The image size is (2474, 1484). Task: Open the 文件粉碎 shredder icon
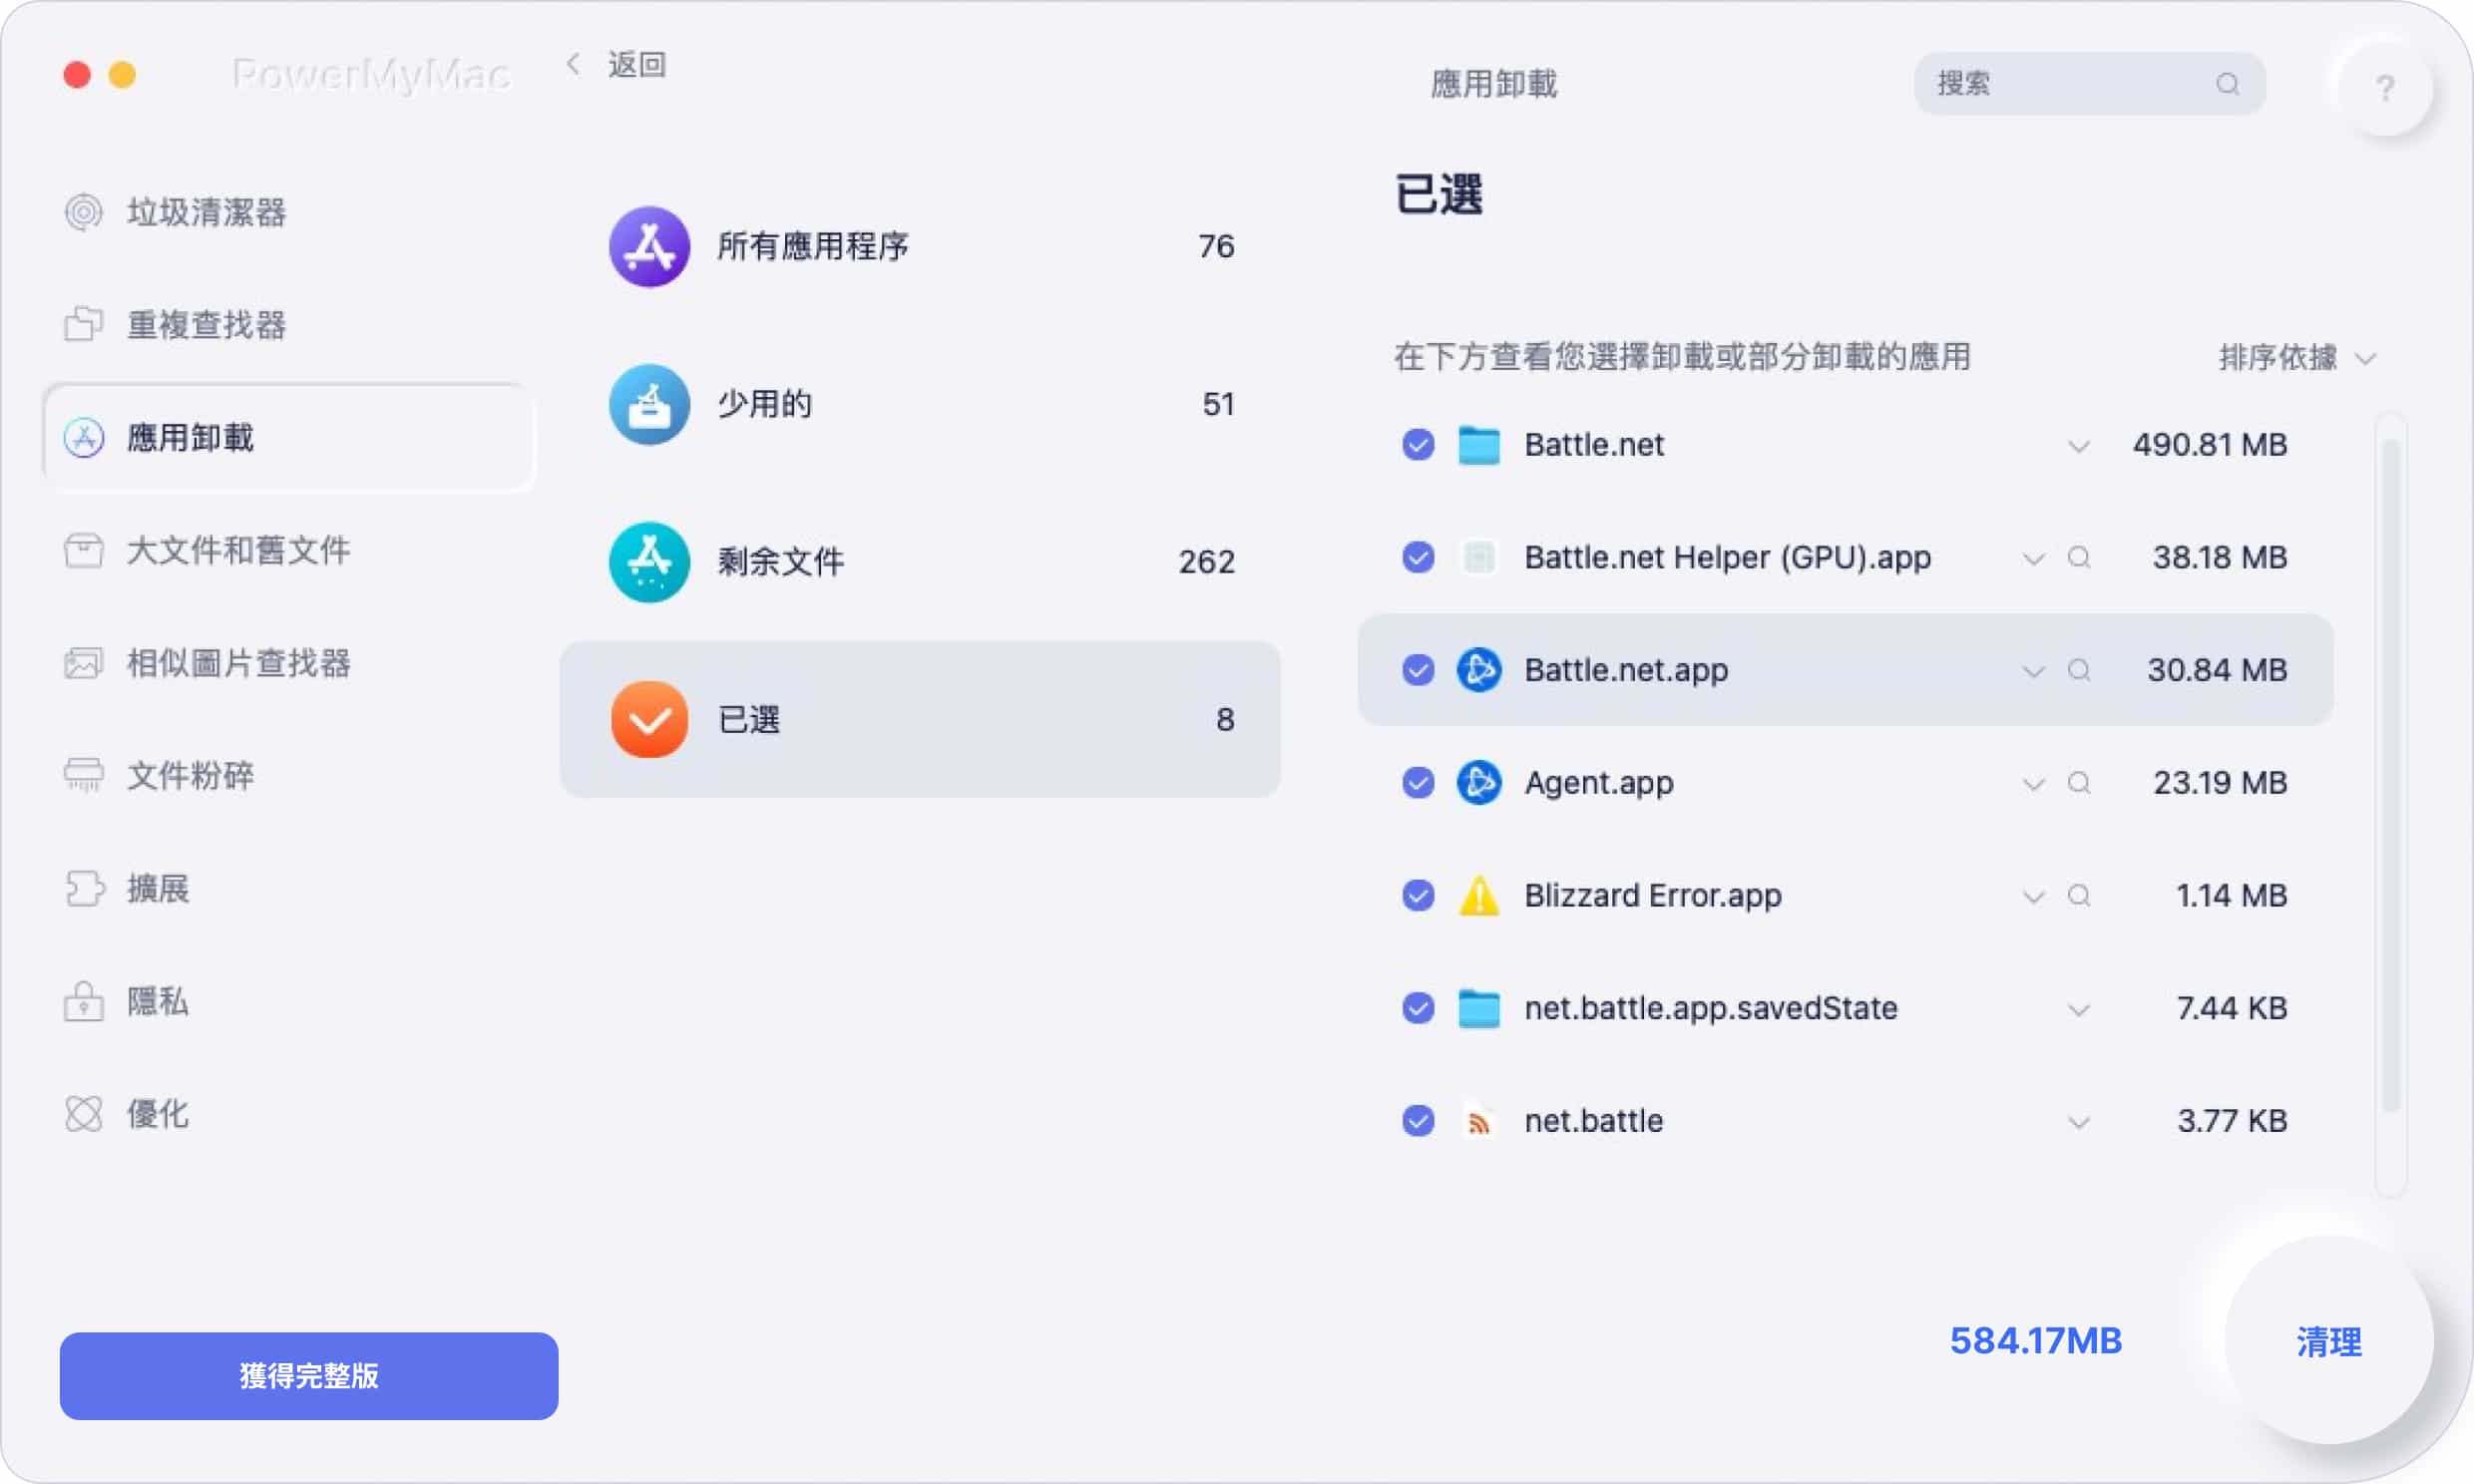pos(84,775)
